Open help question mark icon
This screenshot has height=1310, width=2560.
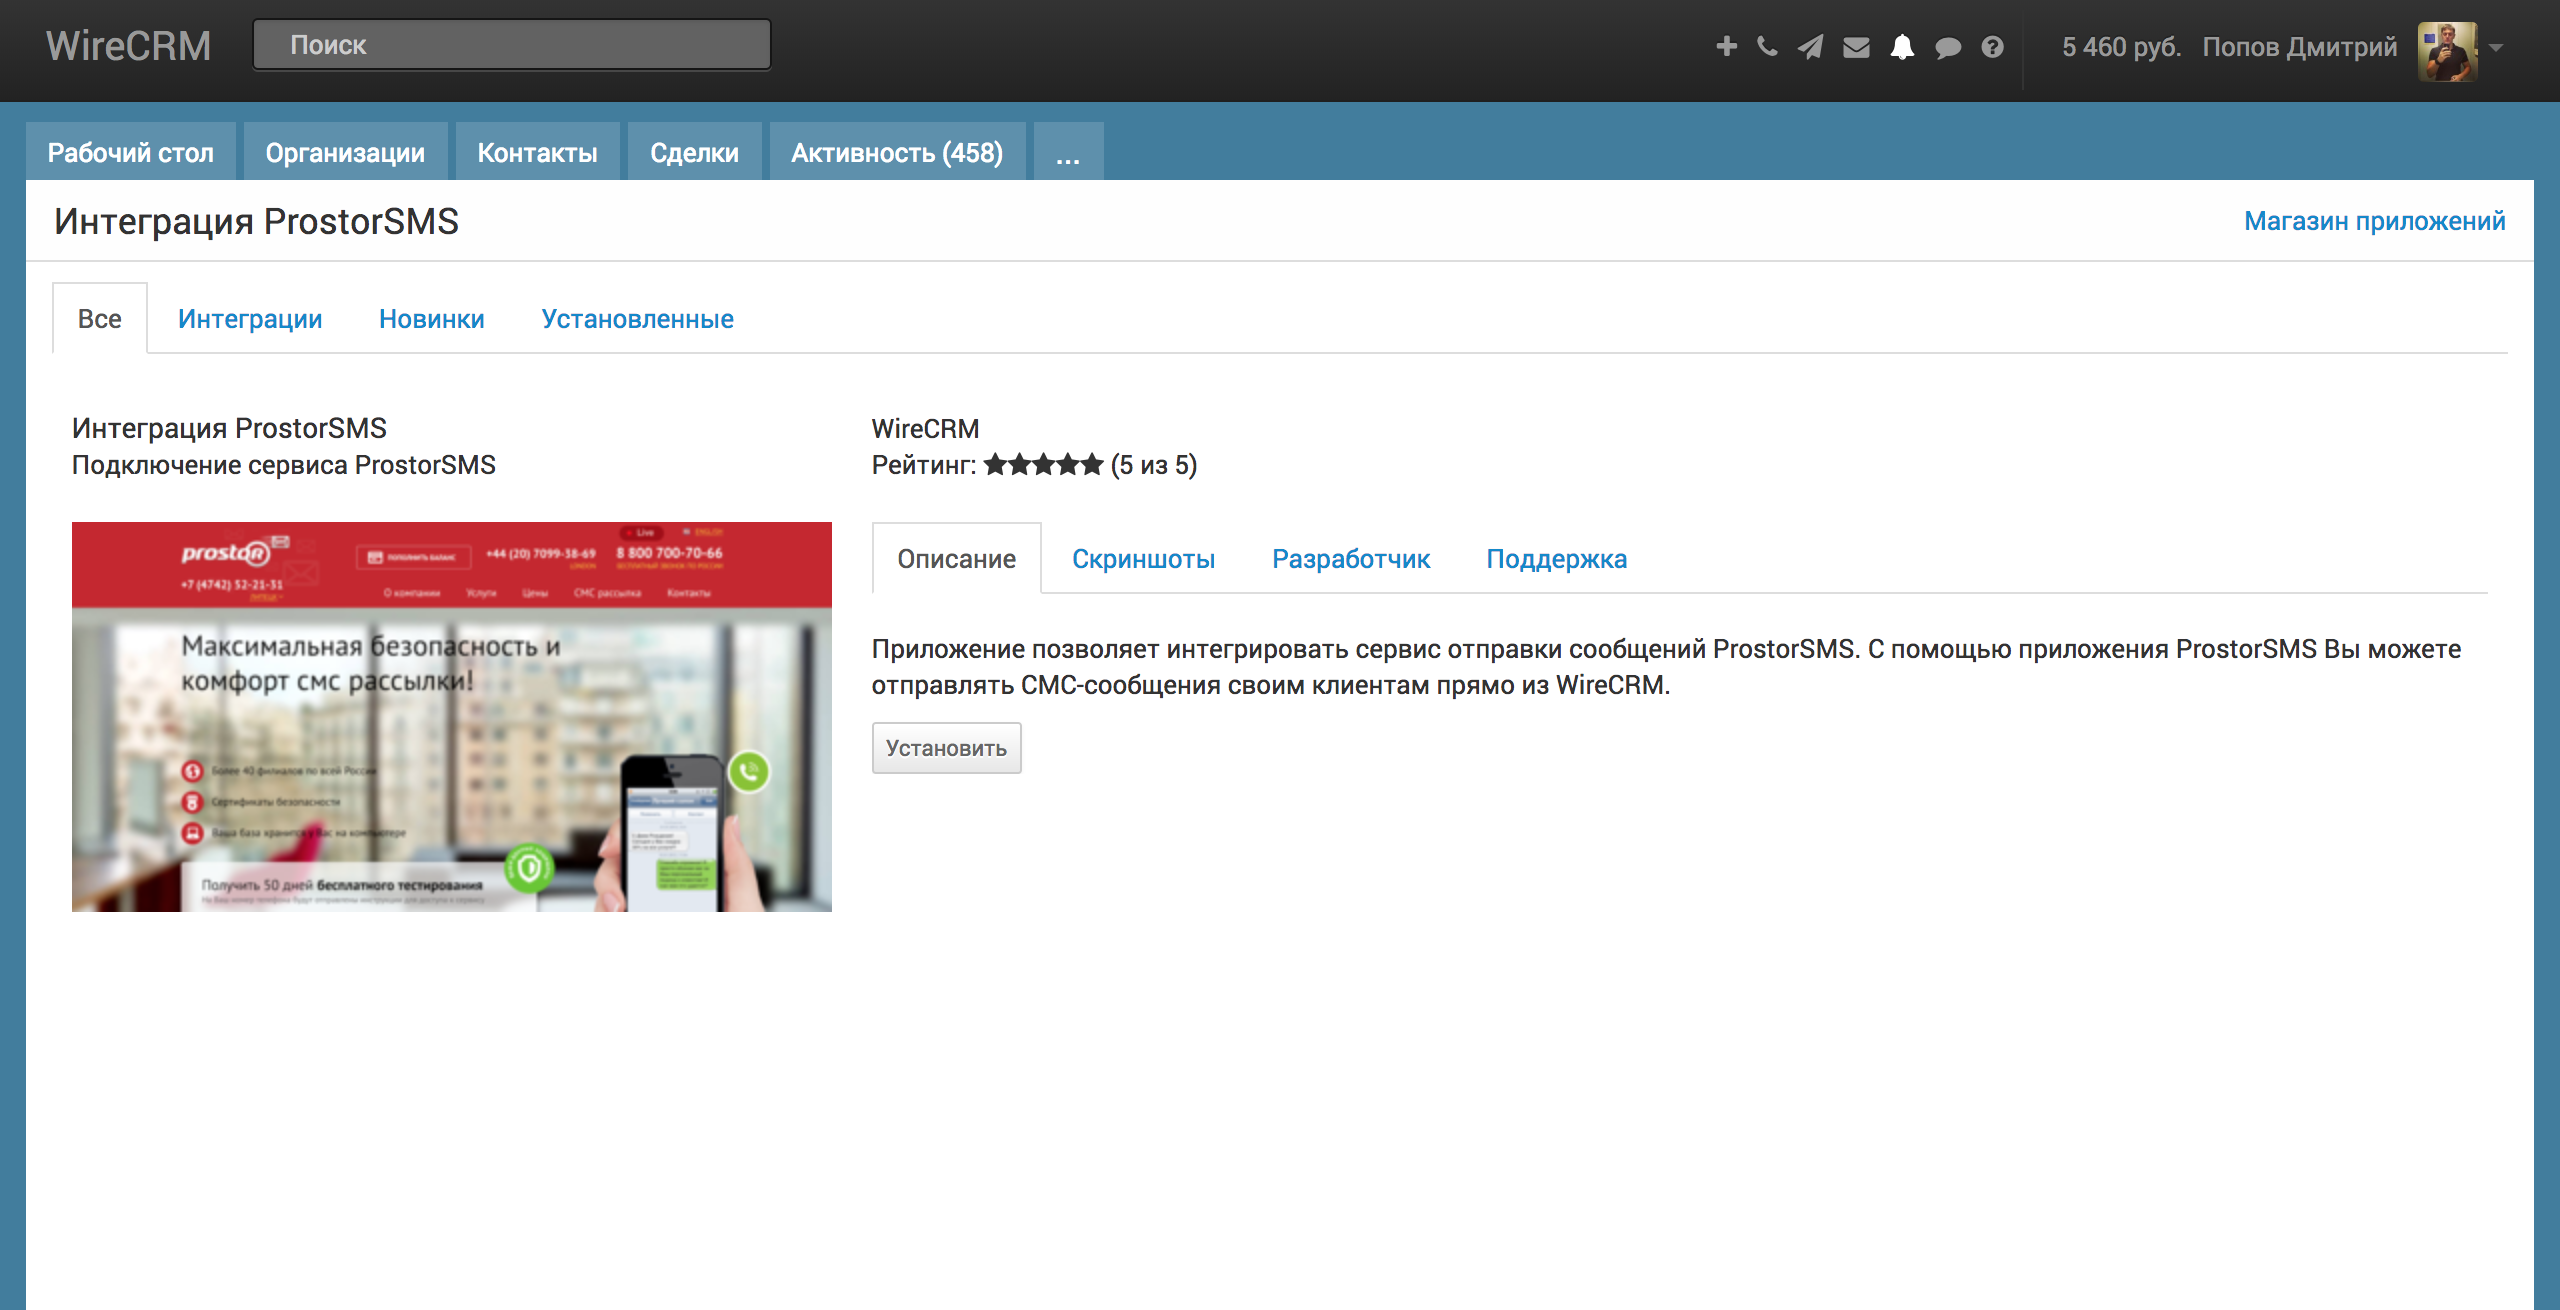[1992, 47]
